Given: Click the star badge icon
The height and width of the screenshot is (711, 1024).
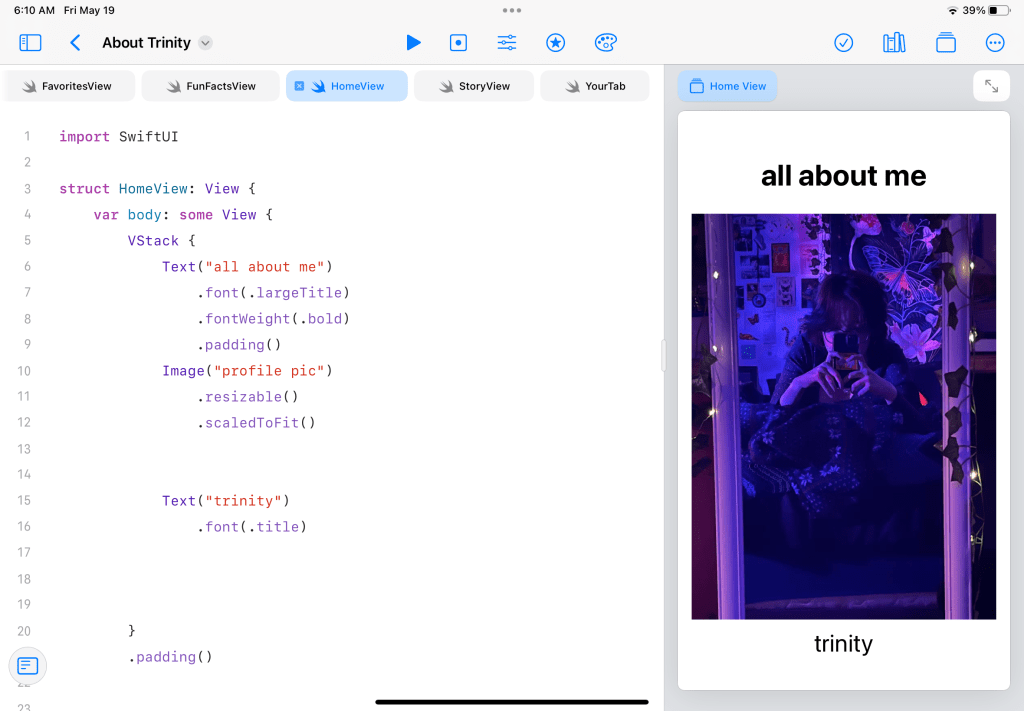Looking at the screenshot, I should (556, 43).
